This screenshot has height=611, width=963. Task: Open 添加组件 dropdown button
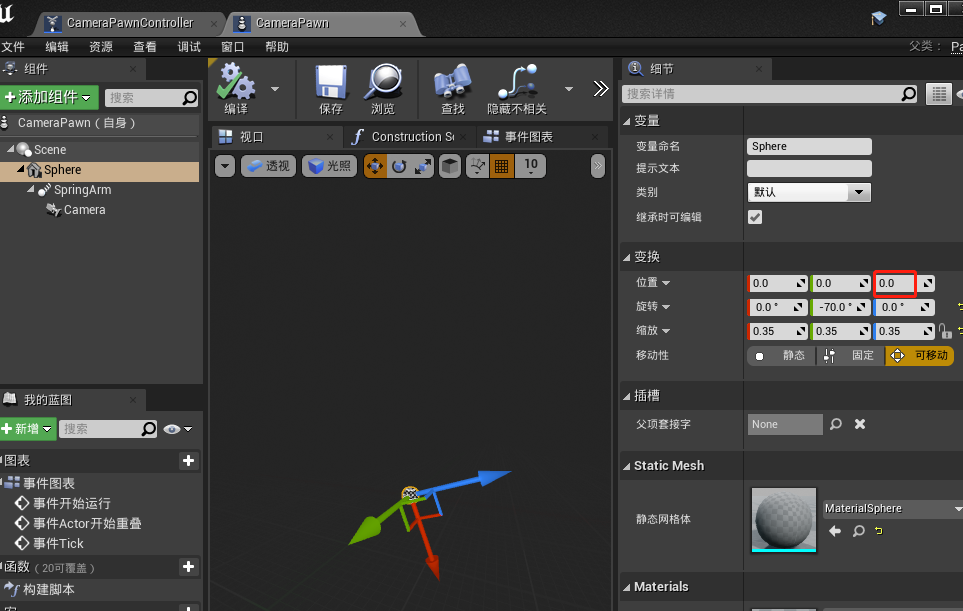pyautogui.click(x=49, y=97)
